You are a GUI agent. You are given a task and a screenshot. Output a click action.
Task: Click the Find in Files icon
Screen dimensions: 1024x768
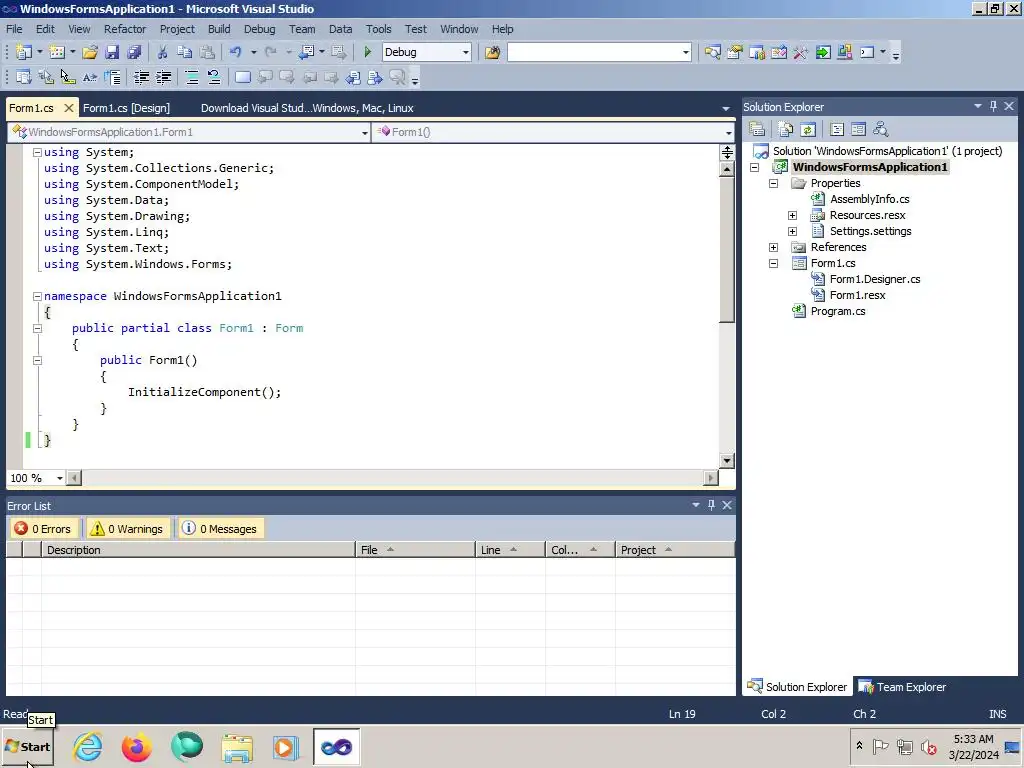click(492, 52)
